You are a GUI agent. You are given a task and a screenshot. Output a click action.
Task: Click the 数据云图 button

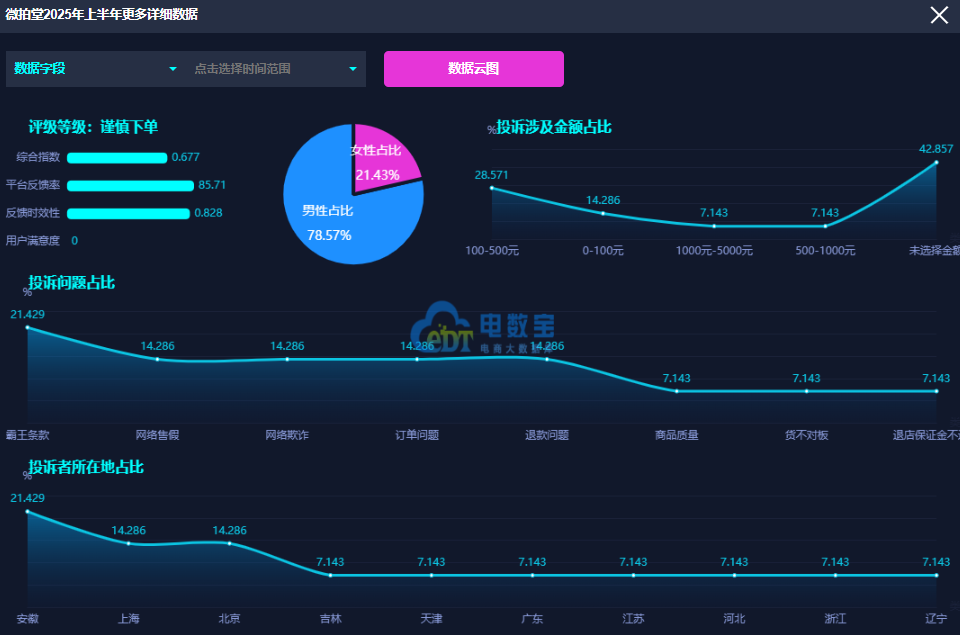(473, 69)
